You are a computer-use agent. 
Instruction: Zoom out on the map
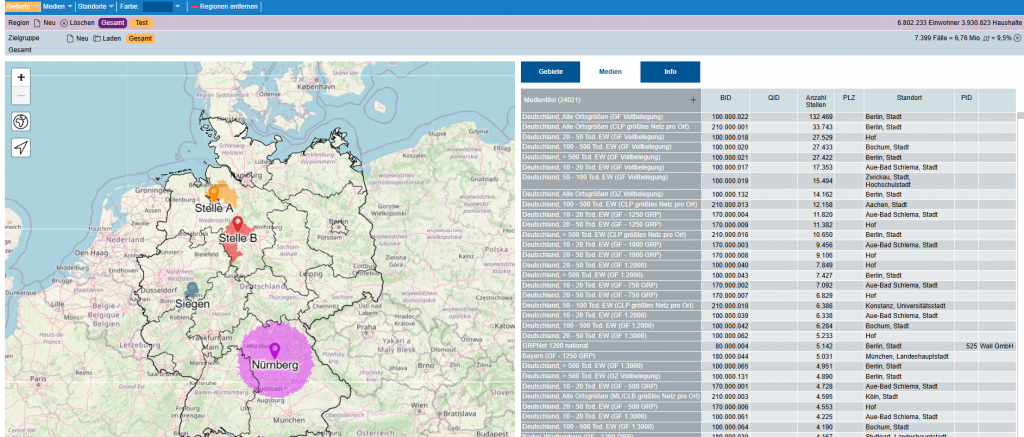coord(22,95)
